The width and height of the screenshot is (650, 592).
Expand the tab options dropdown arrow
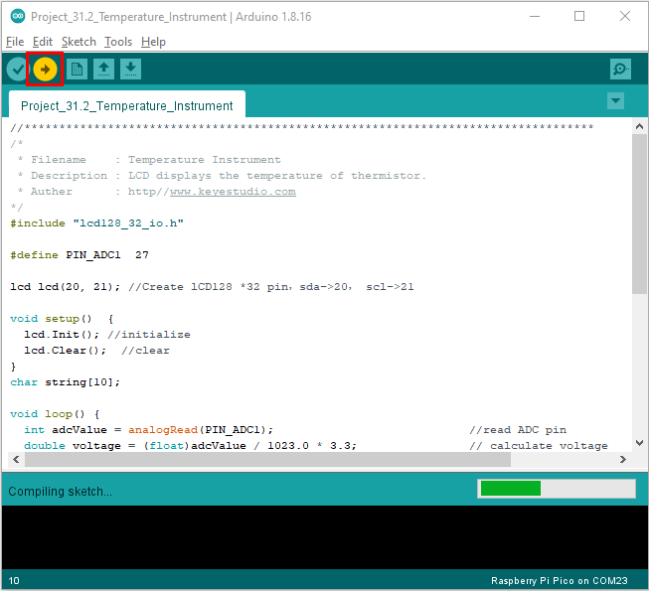pos(616,101)
